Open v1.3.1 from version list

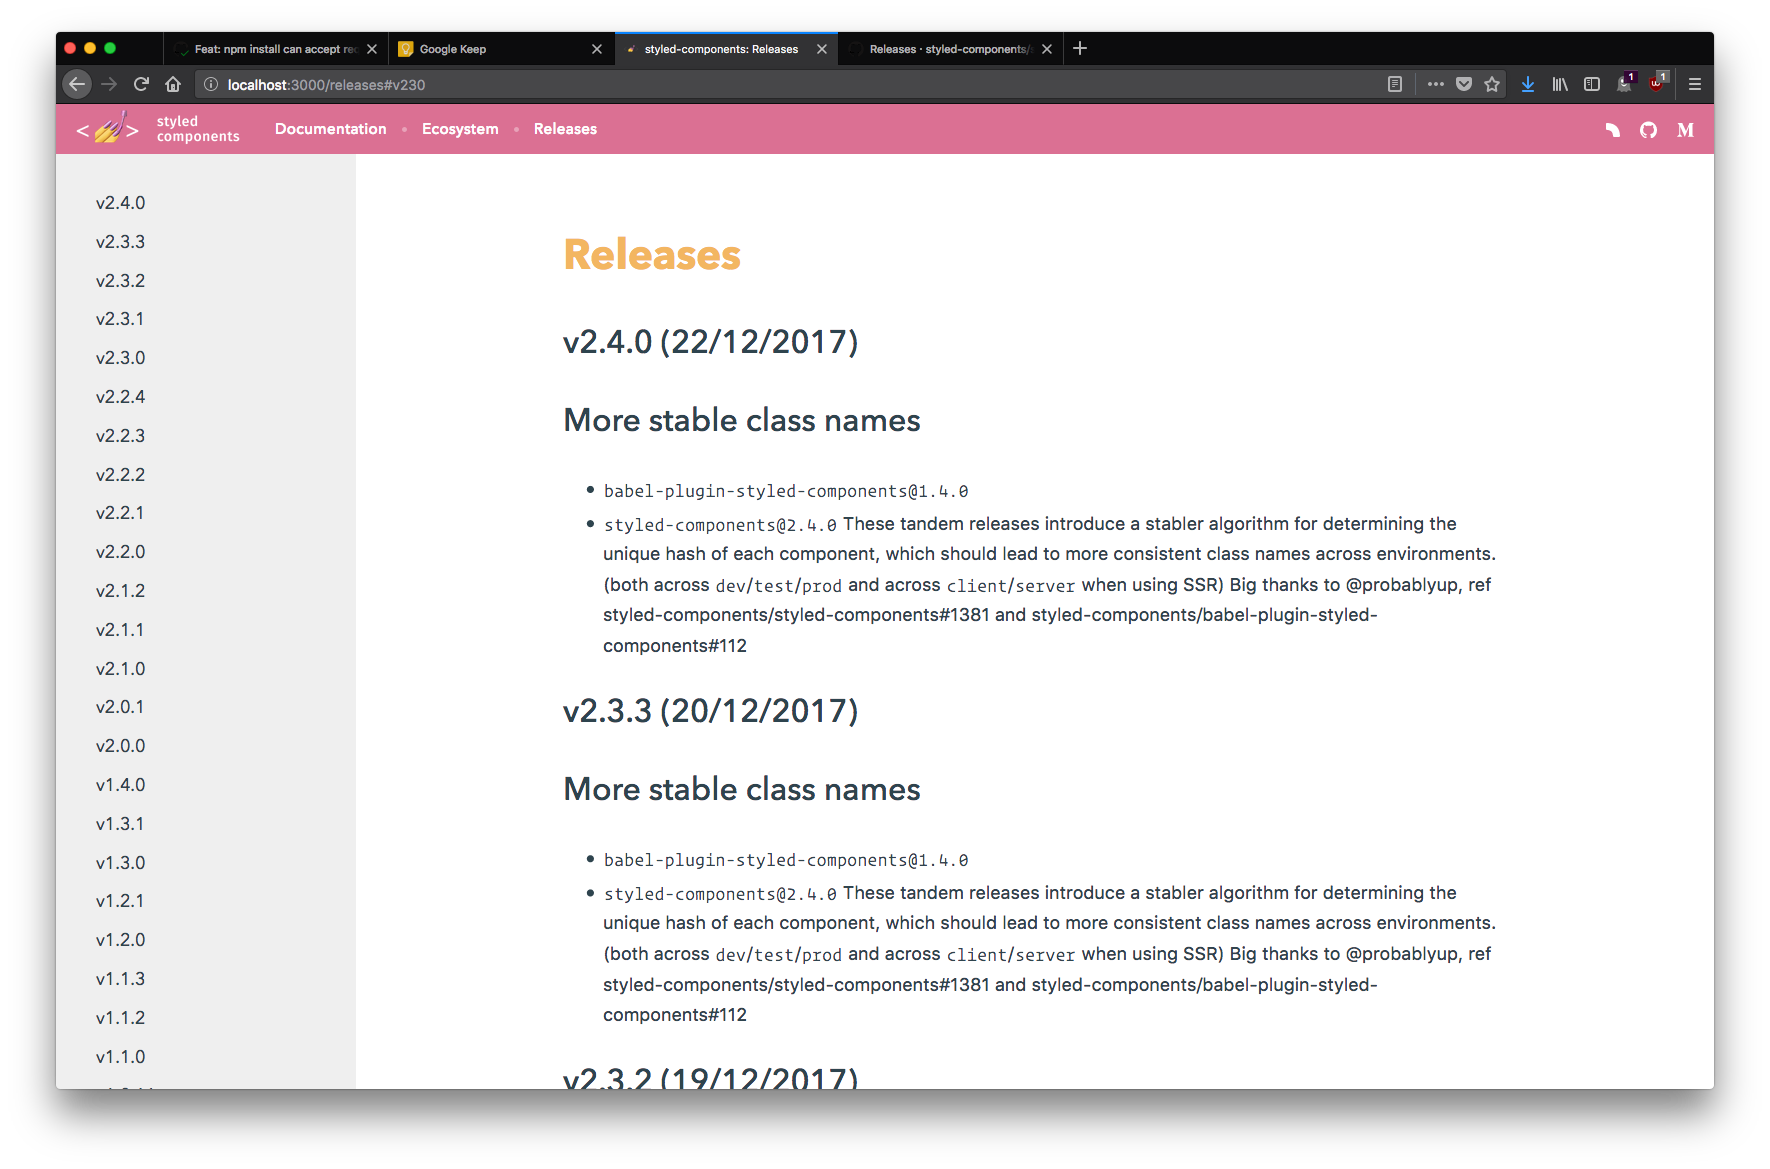[x=120, y=824]
